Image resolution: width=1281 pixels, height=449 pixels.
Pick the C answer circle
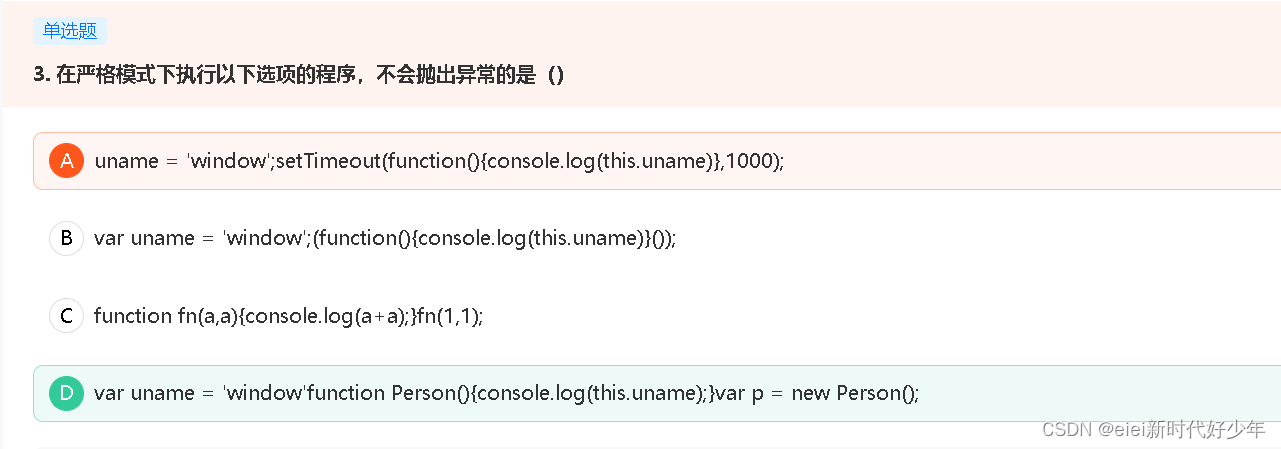click(66, 316)
